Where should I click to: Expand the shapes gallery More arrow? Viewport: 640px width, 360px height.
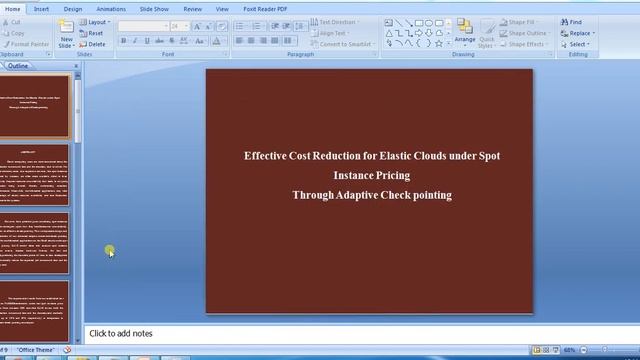click(449, 43)
